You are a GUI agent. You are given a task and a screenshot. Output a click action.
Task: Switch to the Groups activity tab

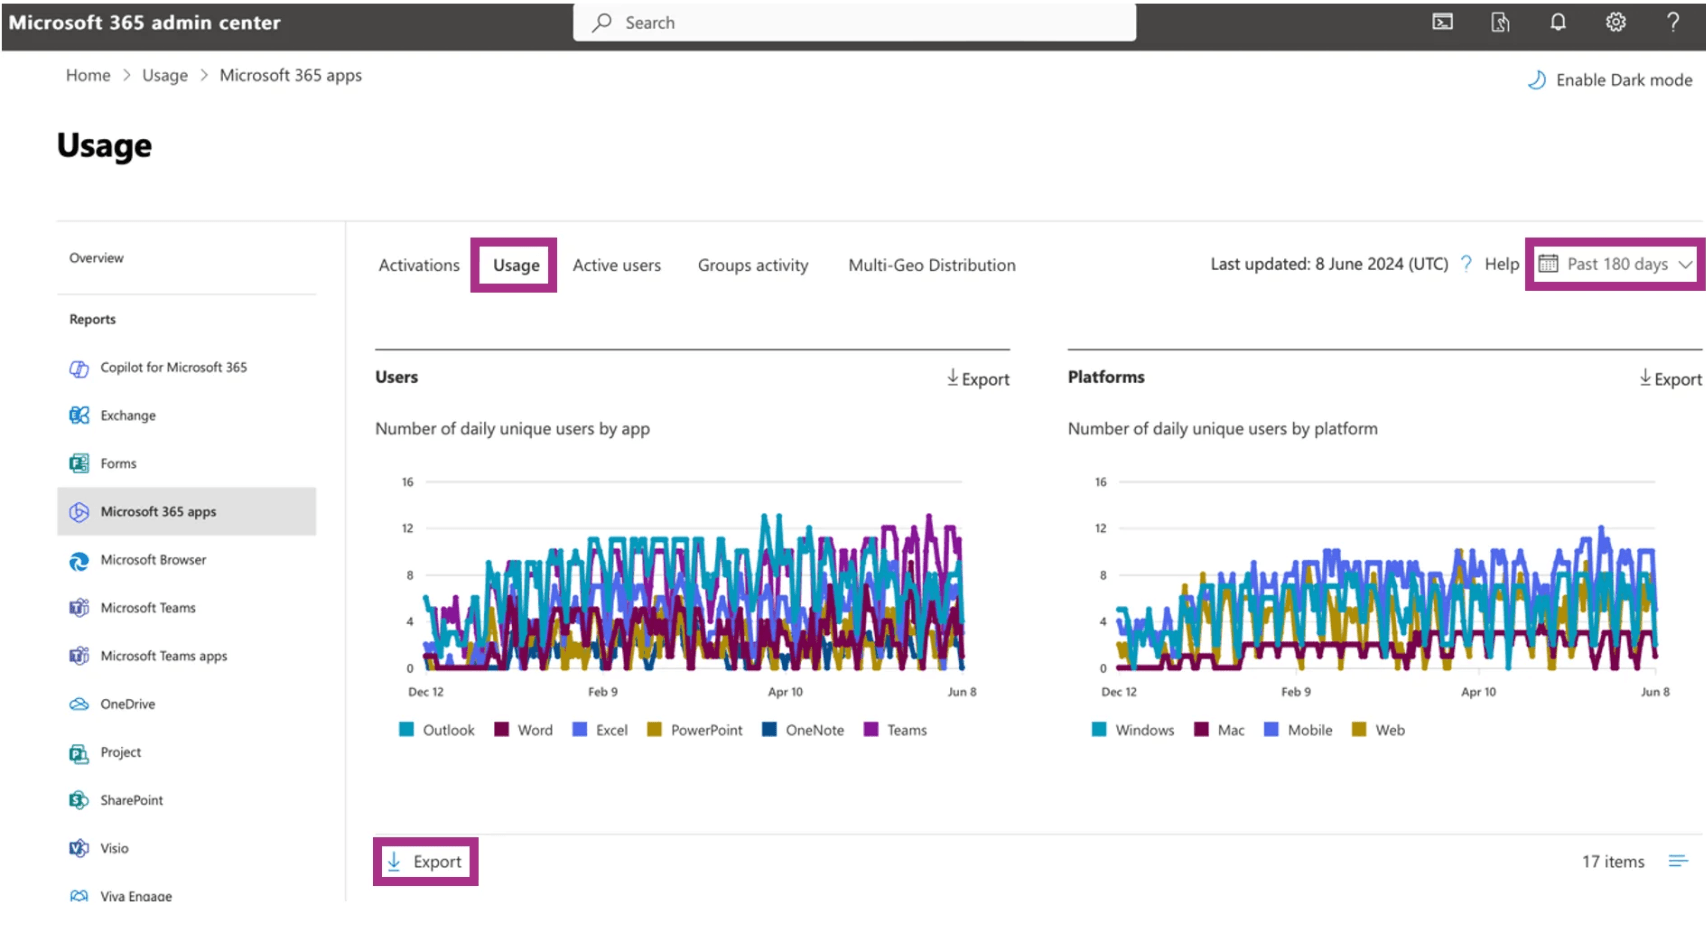pos(753,266)
